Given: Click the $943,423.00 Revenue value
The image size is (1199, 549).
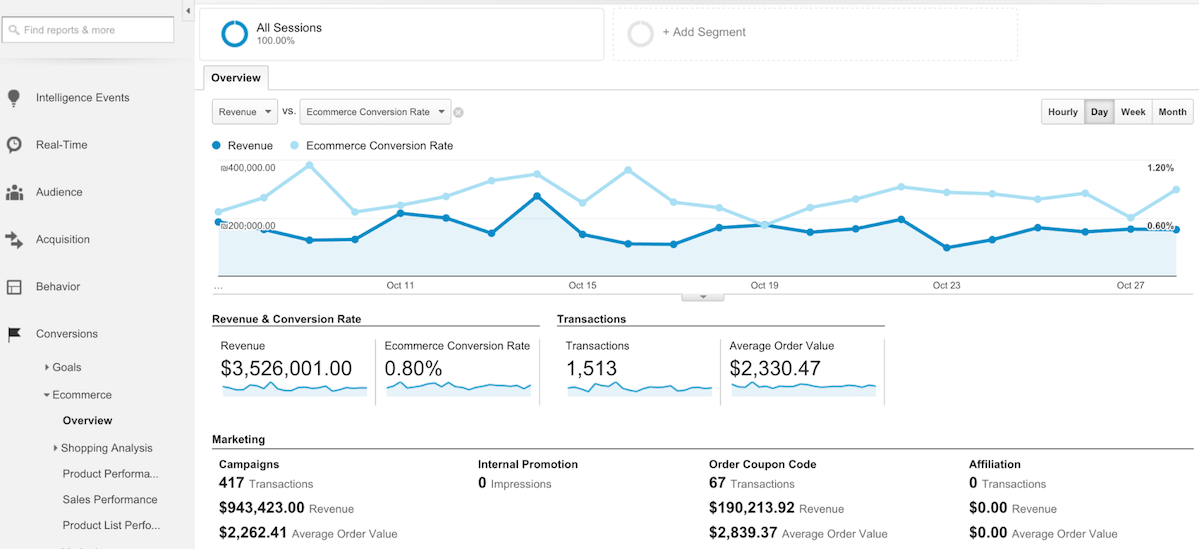Looking at the screenshot, I should coord(286,508).
